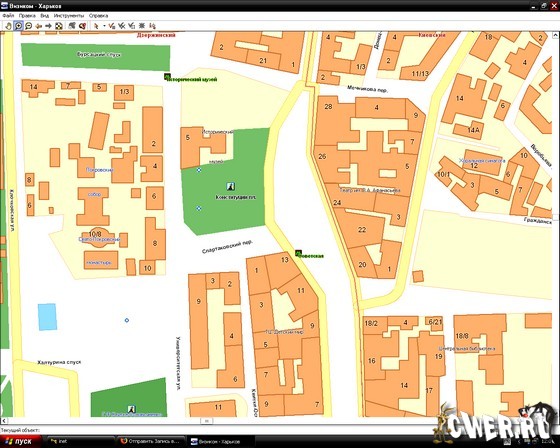Screen dimensions: 560x448
Task: Click lower blue marker in Конституции park
Action: click(x=199, y=208)
